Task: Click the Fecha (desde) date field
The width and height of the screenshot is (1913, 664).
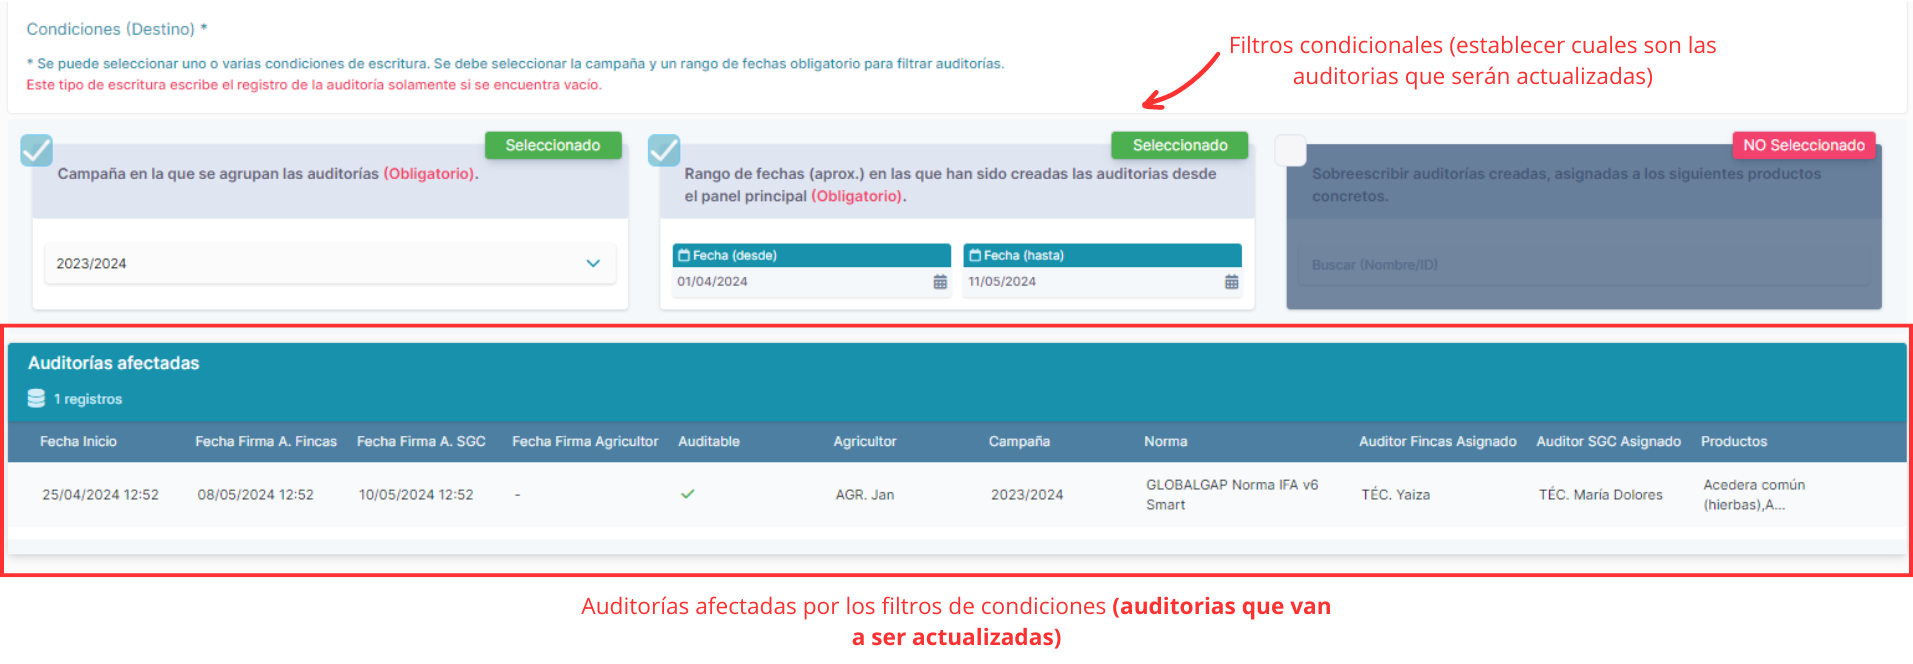Action: pyautogui.click(x=811, y=282)
